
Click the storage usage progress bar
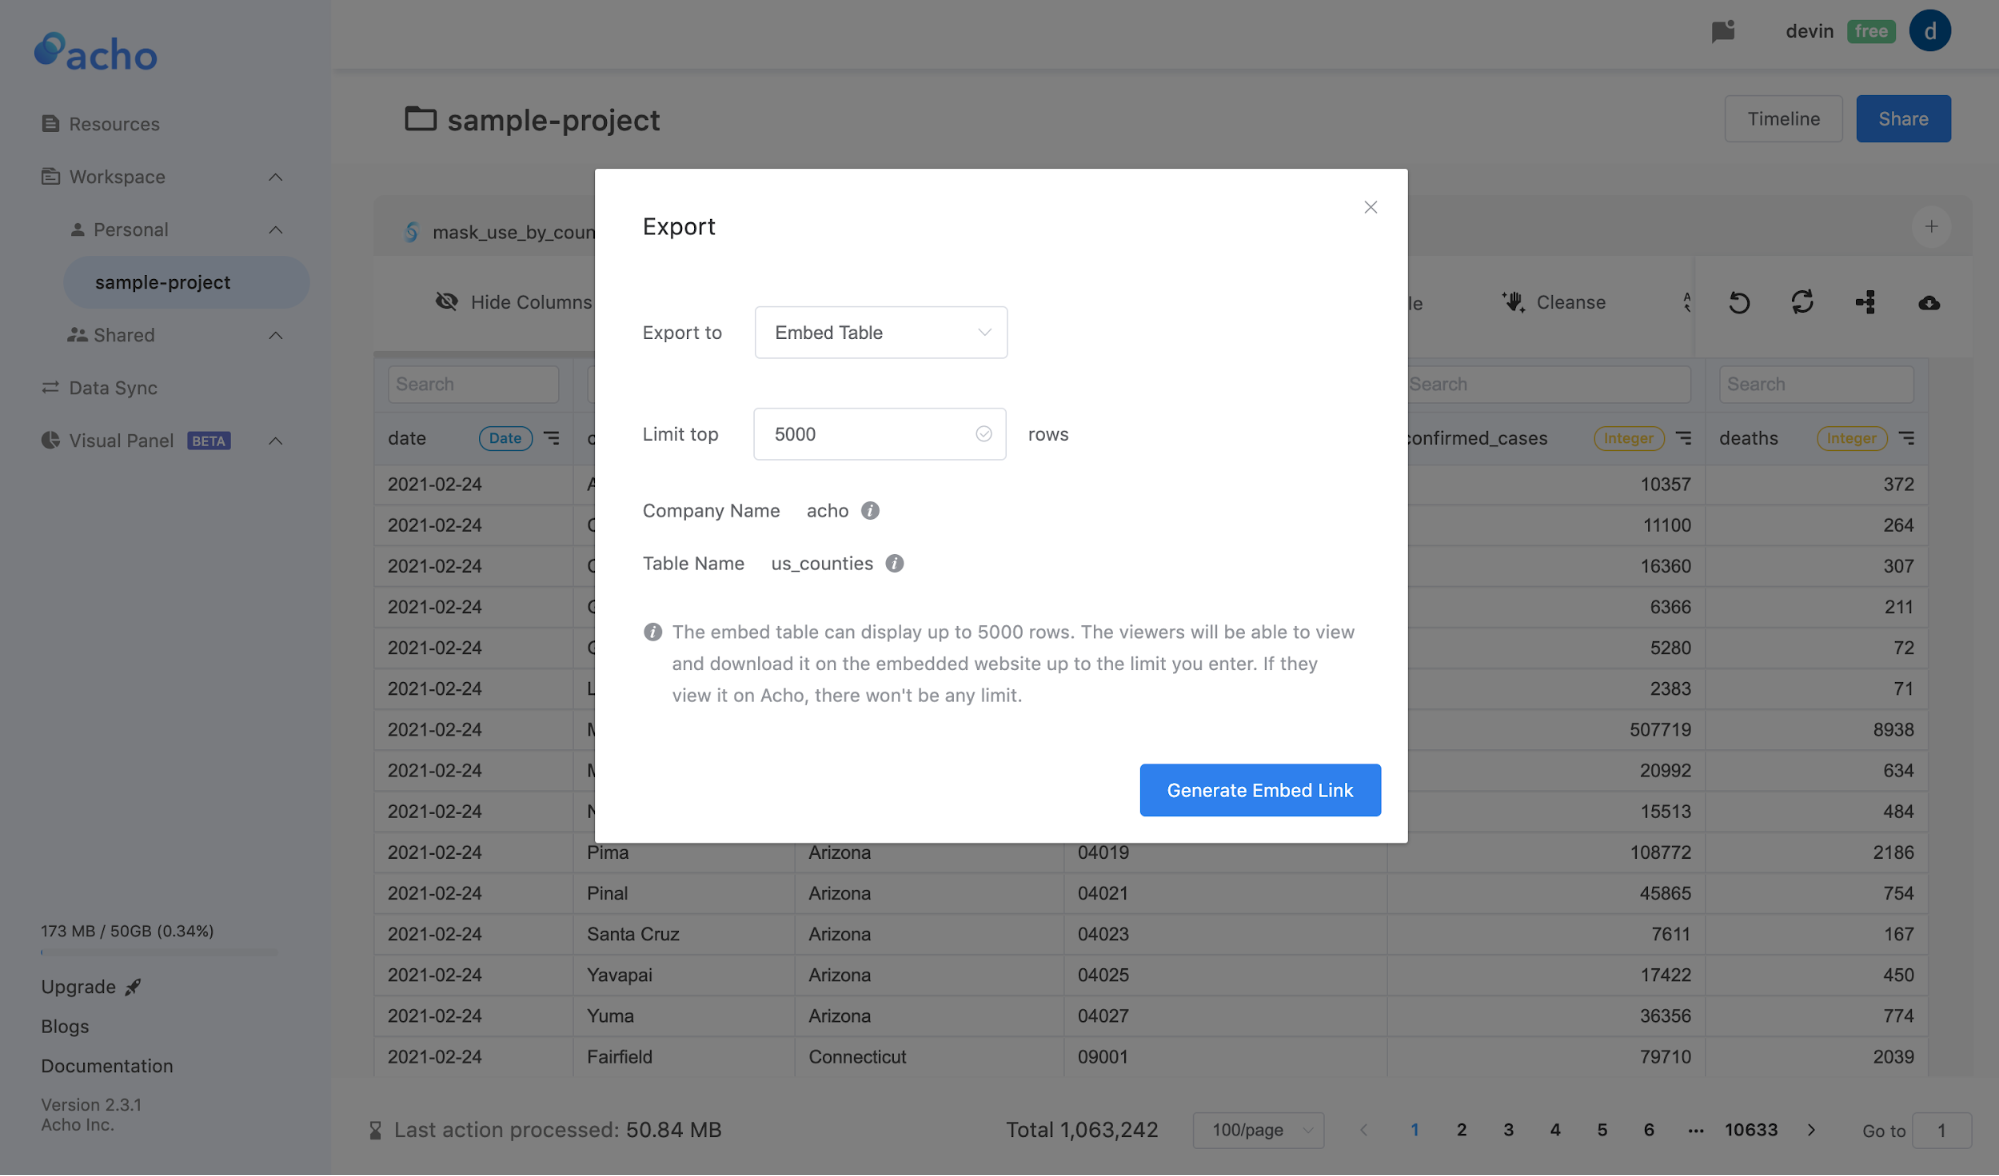tap(158, 952)
